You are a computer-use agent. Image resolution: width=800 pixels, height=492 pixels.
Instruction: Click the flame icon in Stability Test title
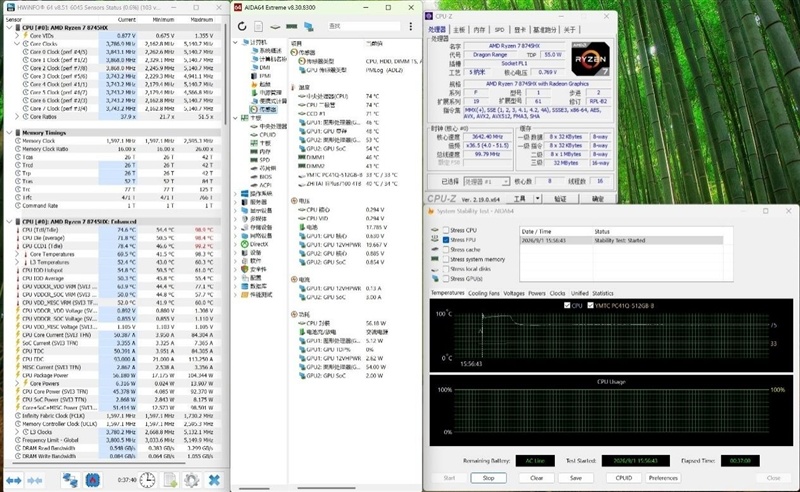click(x=431, y=211)
